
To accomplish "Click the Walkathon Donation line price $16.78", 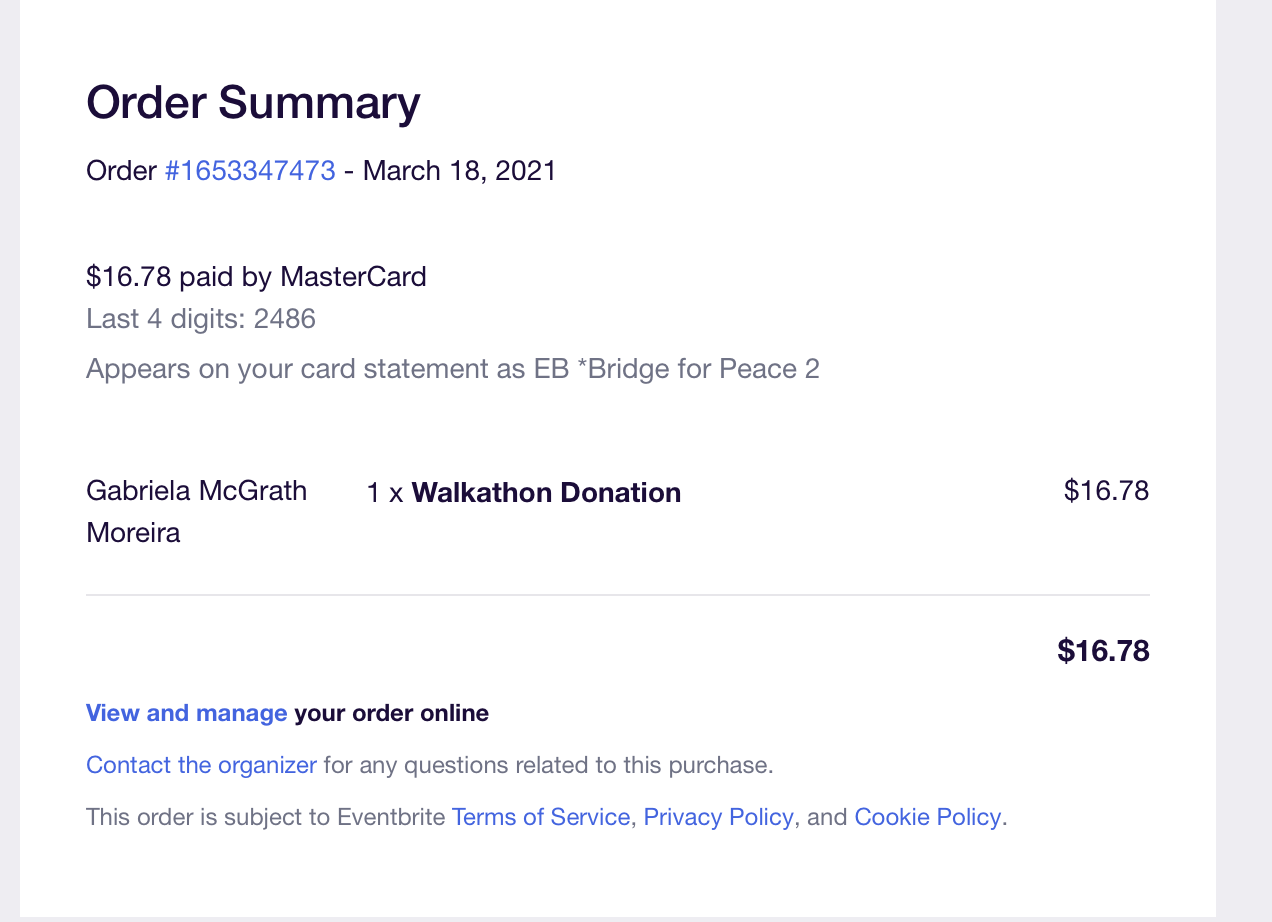I will point(1106,491).
